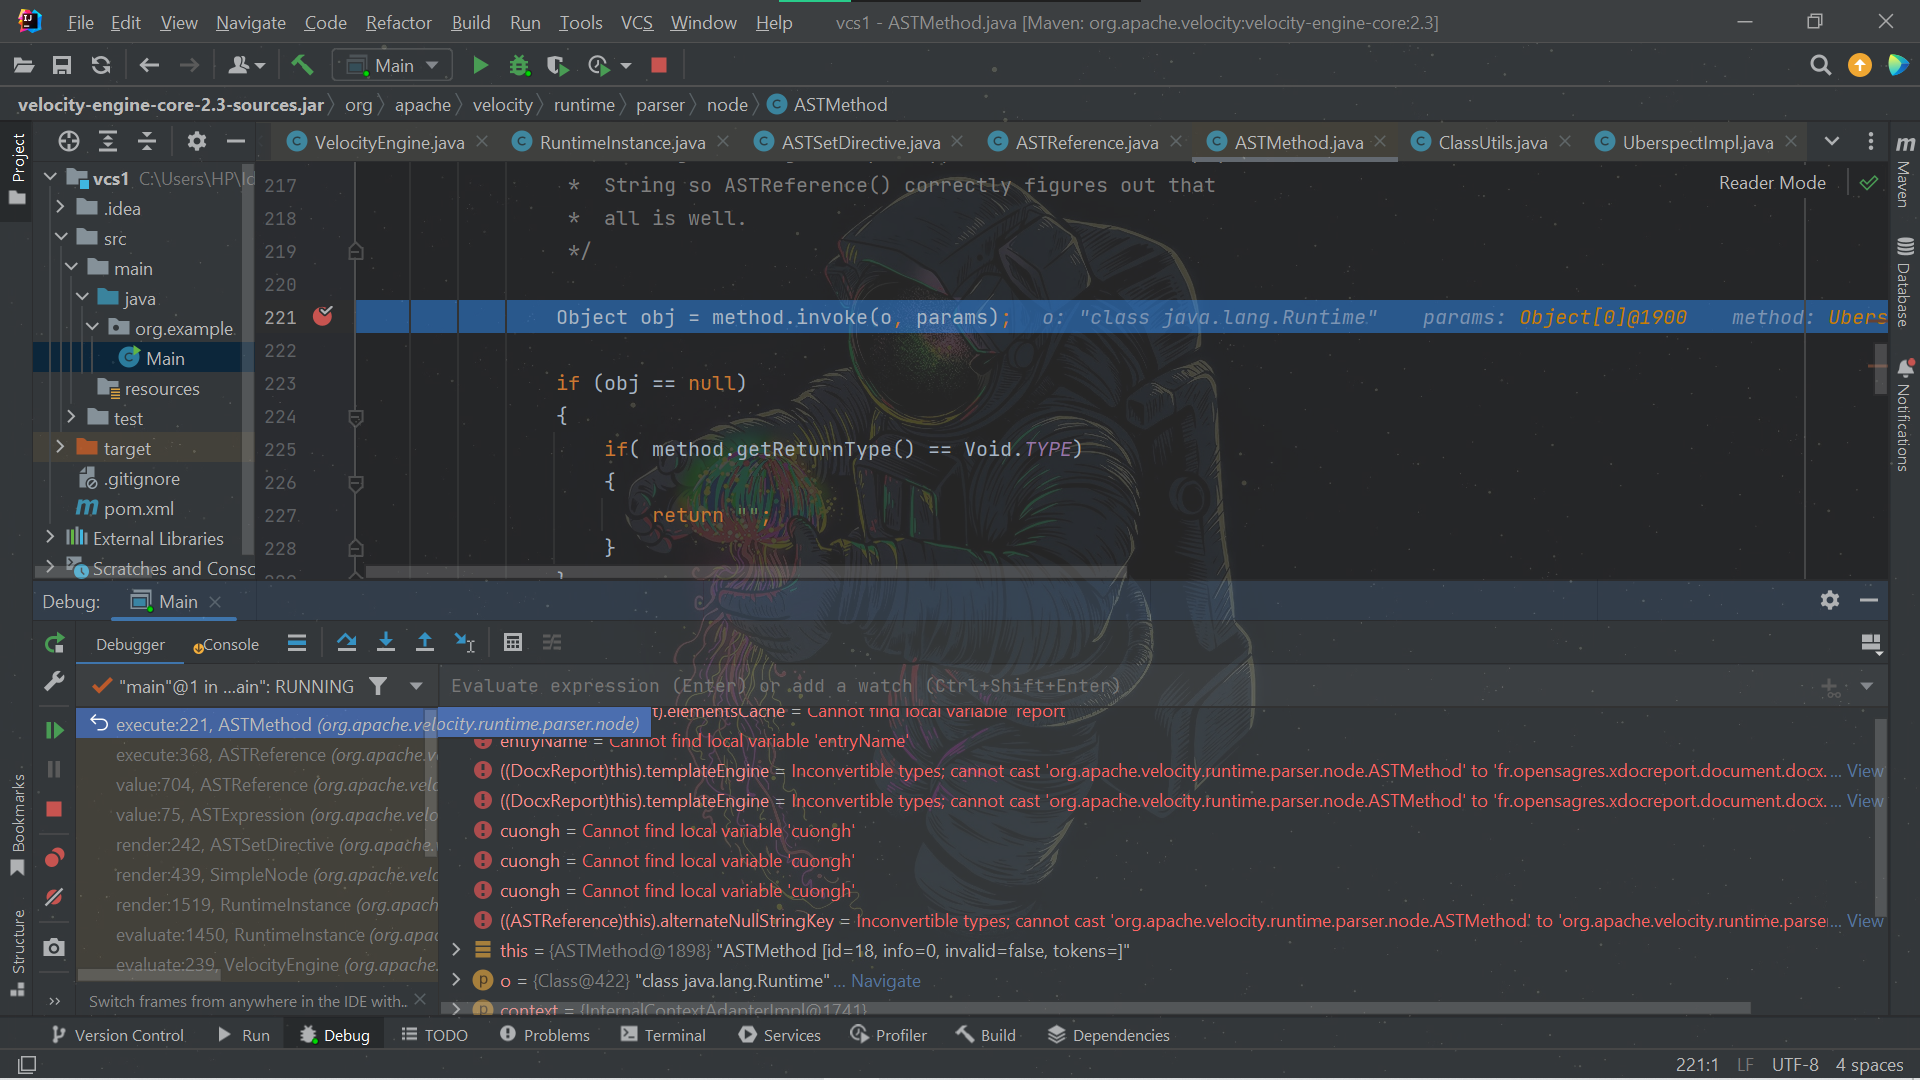Select frame execute:368, ASTReference

[x=257, y=755]
